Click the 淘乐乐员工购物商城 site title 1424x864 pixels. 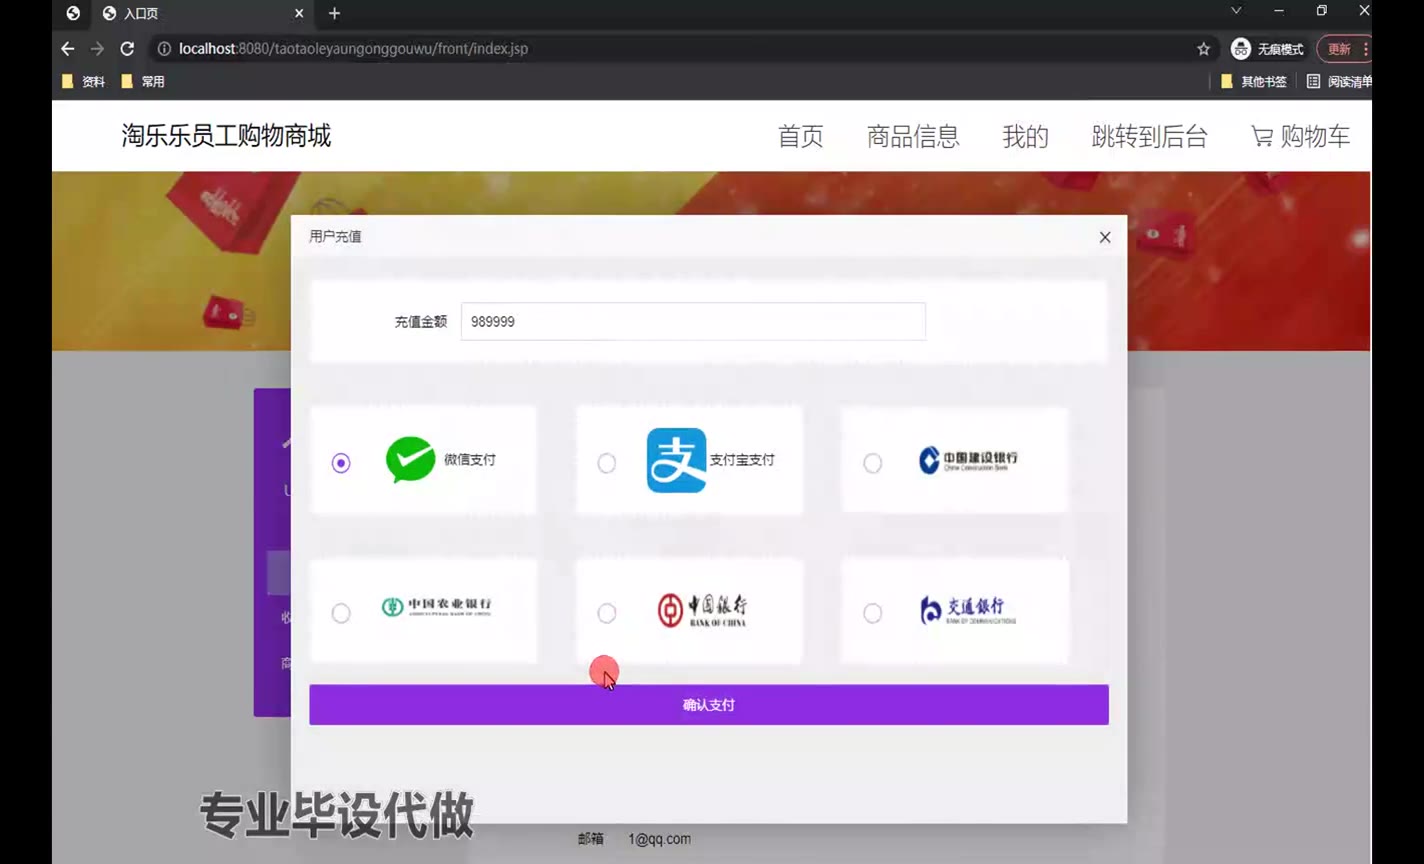click(226, 136)
